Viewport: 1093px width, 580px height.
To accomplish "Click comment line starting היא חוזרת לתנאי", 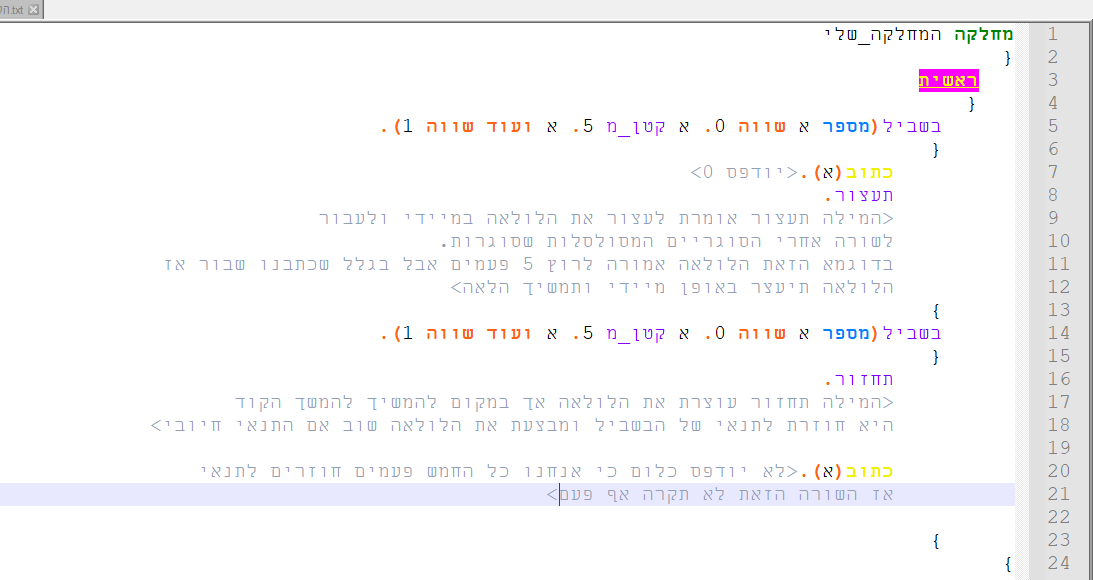I will 522,425.
